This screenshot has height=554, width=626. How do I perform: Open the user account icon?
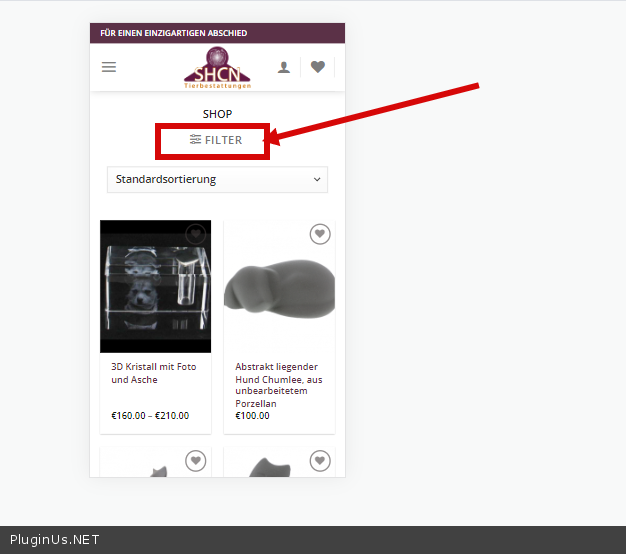click(284, 67)
